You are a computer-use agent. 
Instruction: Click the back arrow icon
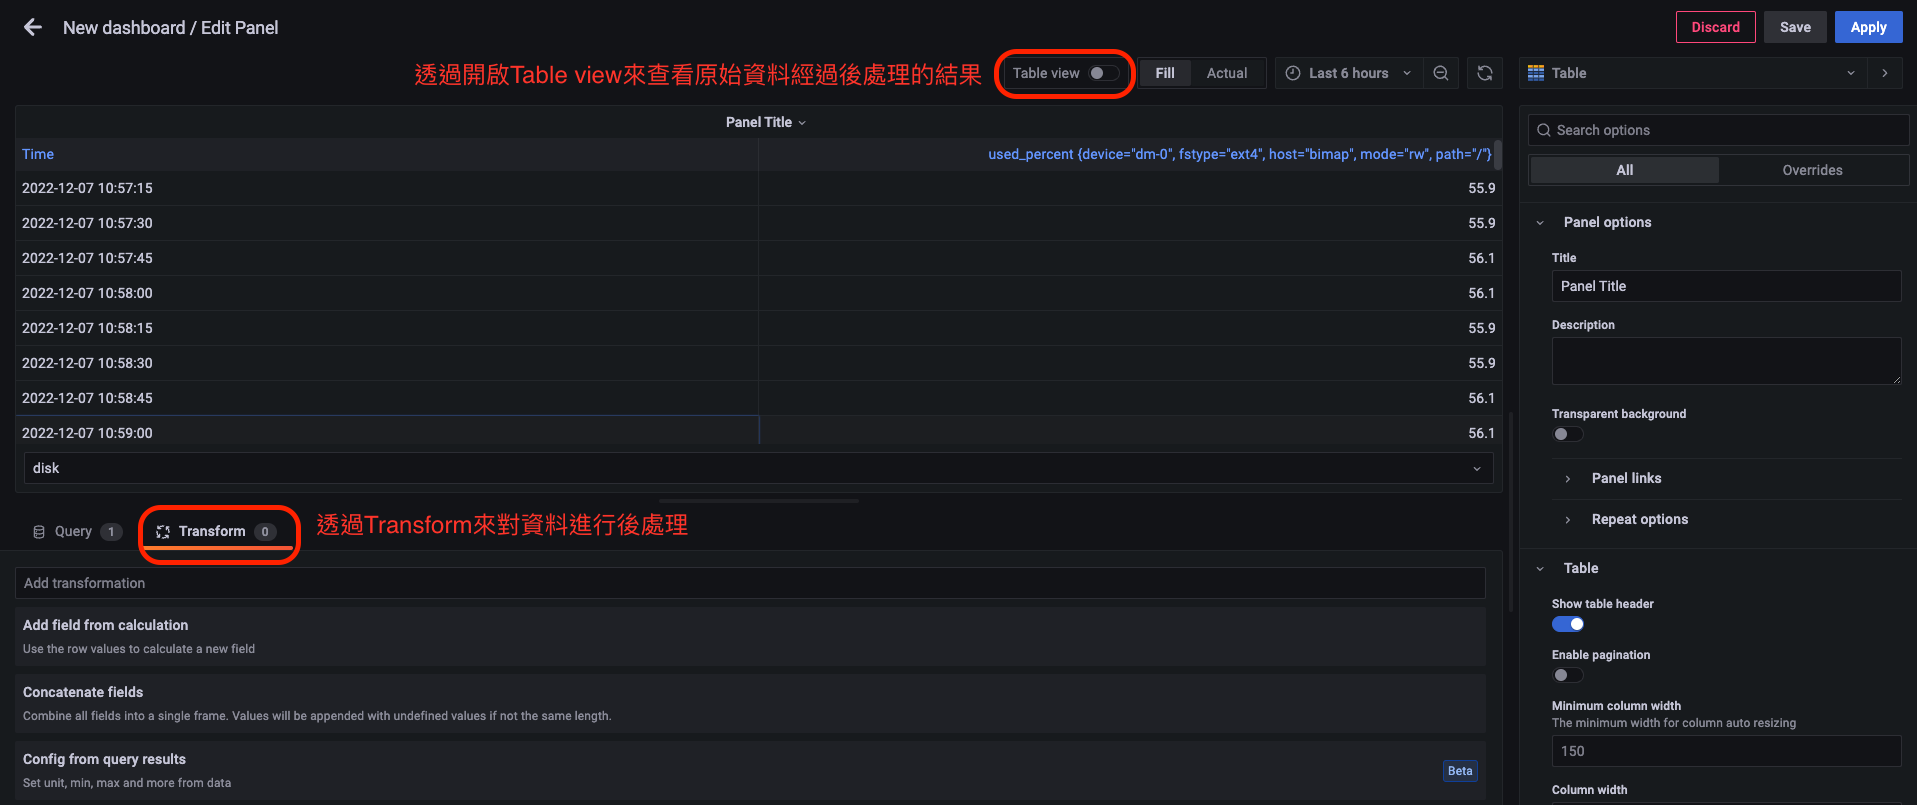coord(33,28)
